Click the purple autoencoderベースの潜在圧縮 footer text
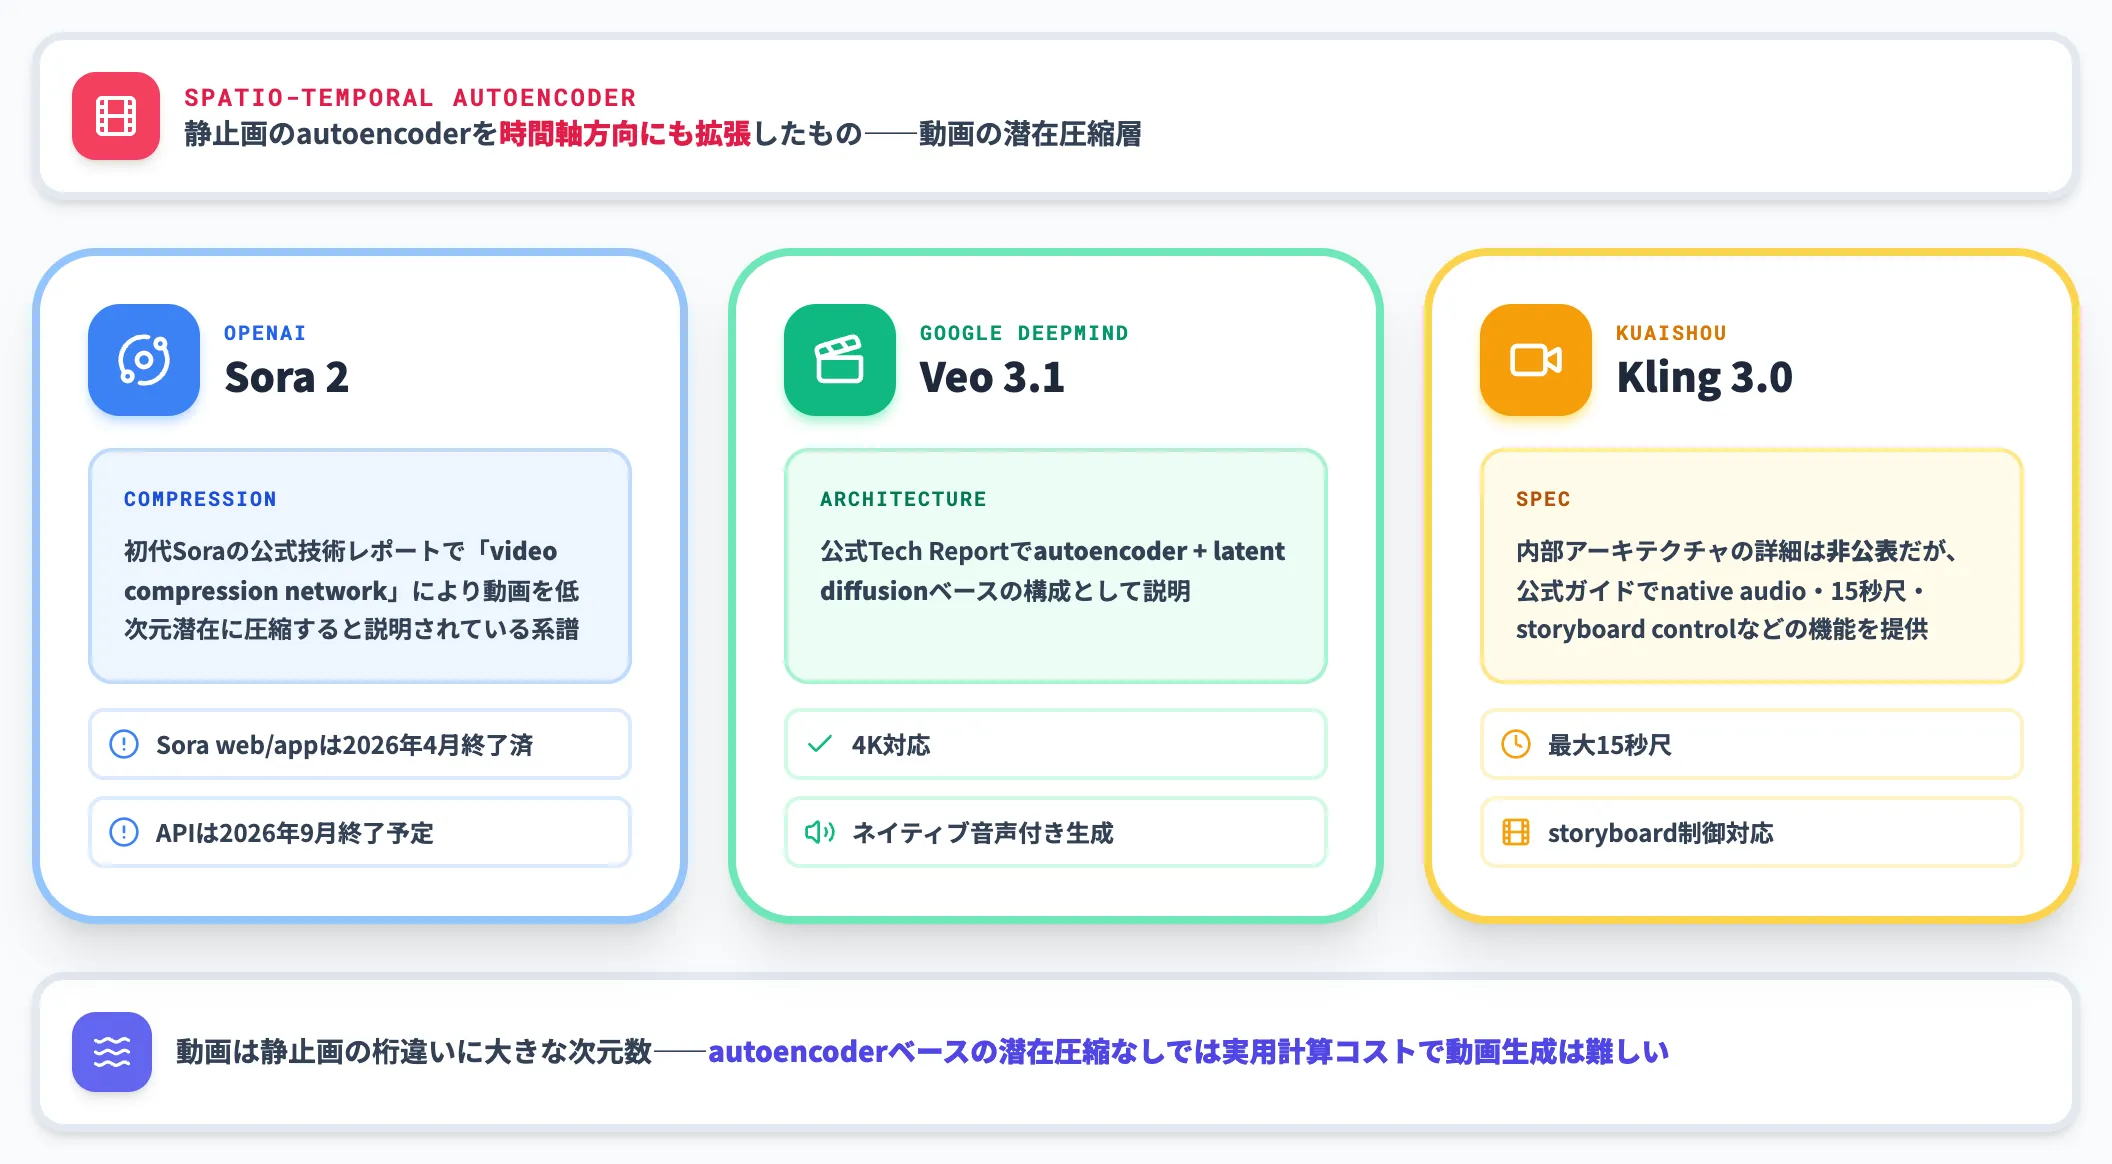 1188,1052
